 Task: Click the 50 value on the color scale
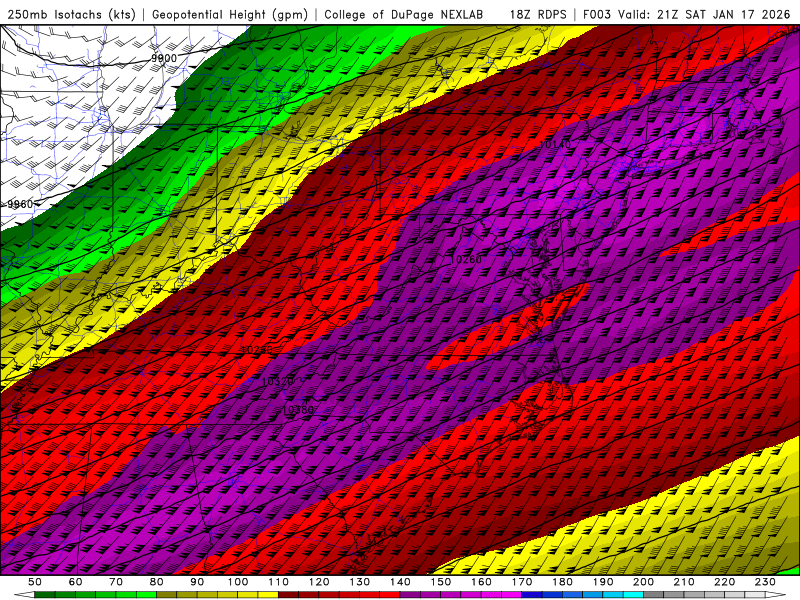(x=35, y=582)
